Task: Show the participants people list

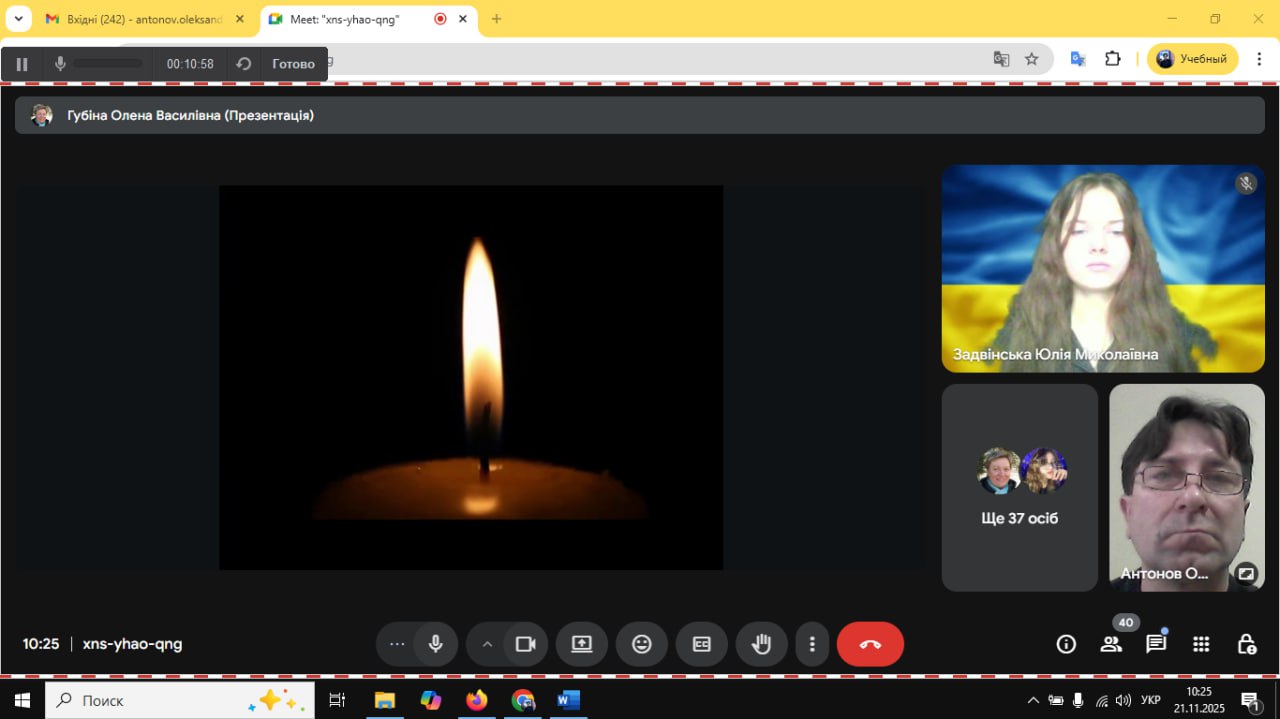Action: 1111,644
